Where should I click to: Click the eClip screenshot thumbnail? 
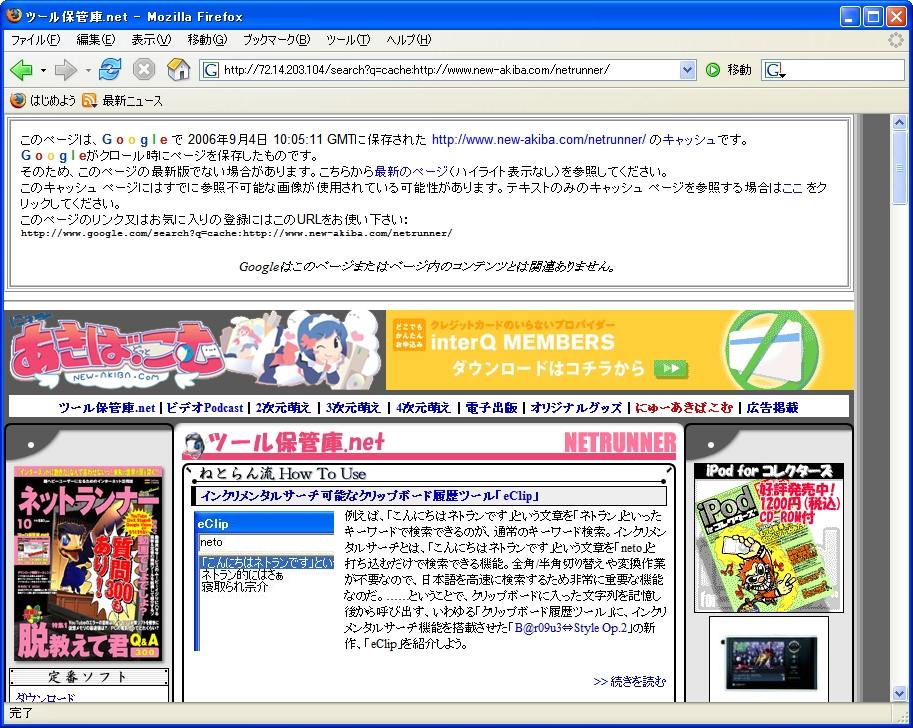pos(264,581)
